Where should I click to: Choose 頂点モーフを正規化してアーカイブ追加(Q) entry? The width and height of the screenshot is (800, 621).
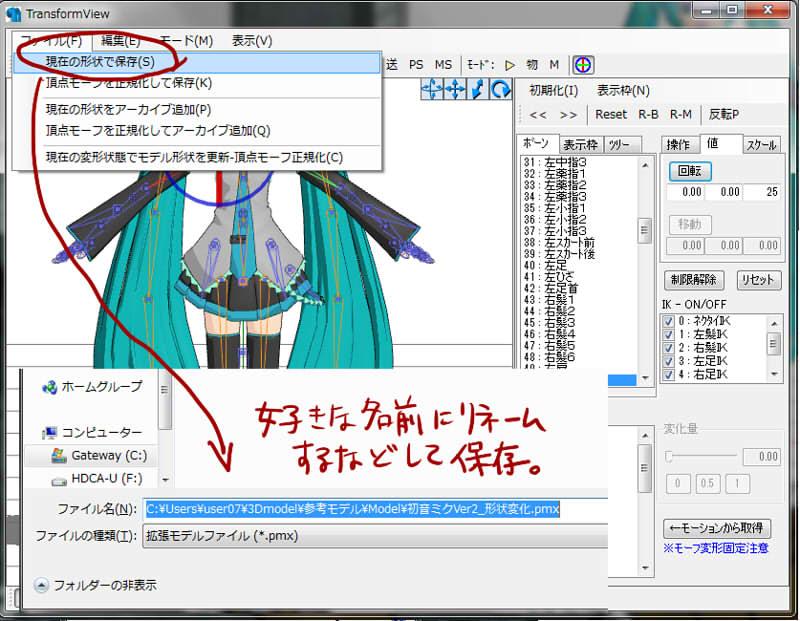[x=197, y=131]
